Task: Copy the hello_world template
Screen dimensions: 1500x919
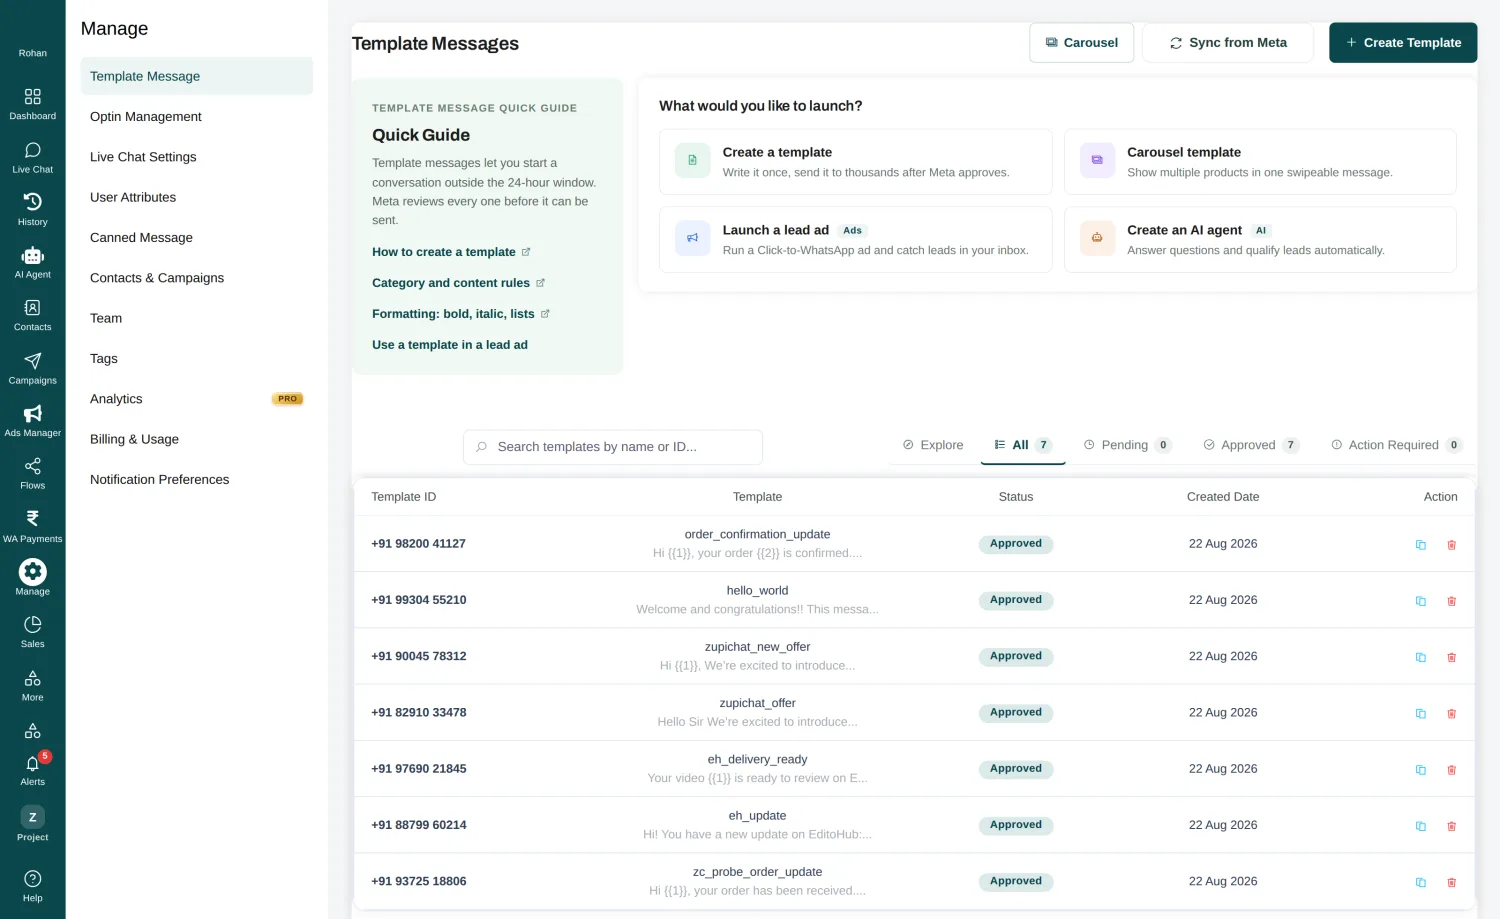Action: (1420, 601)
